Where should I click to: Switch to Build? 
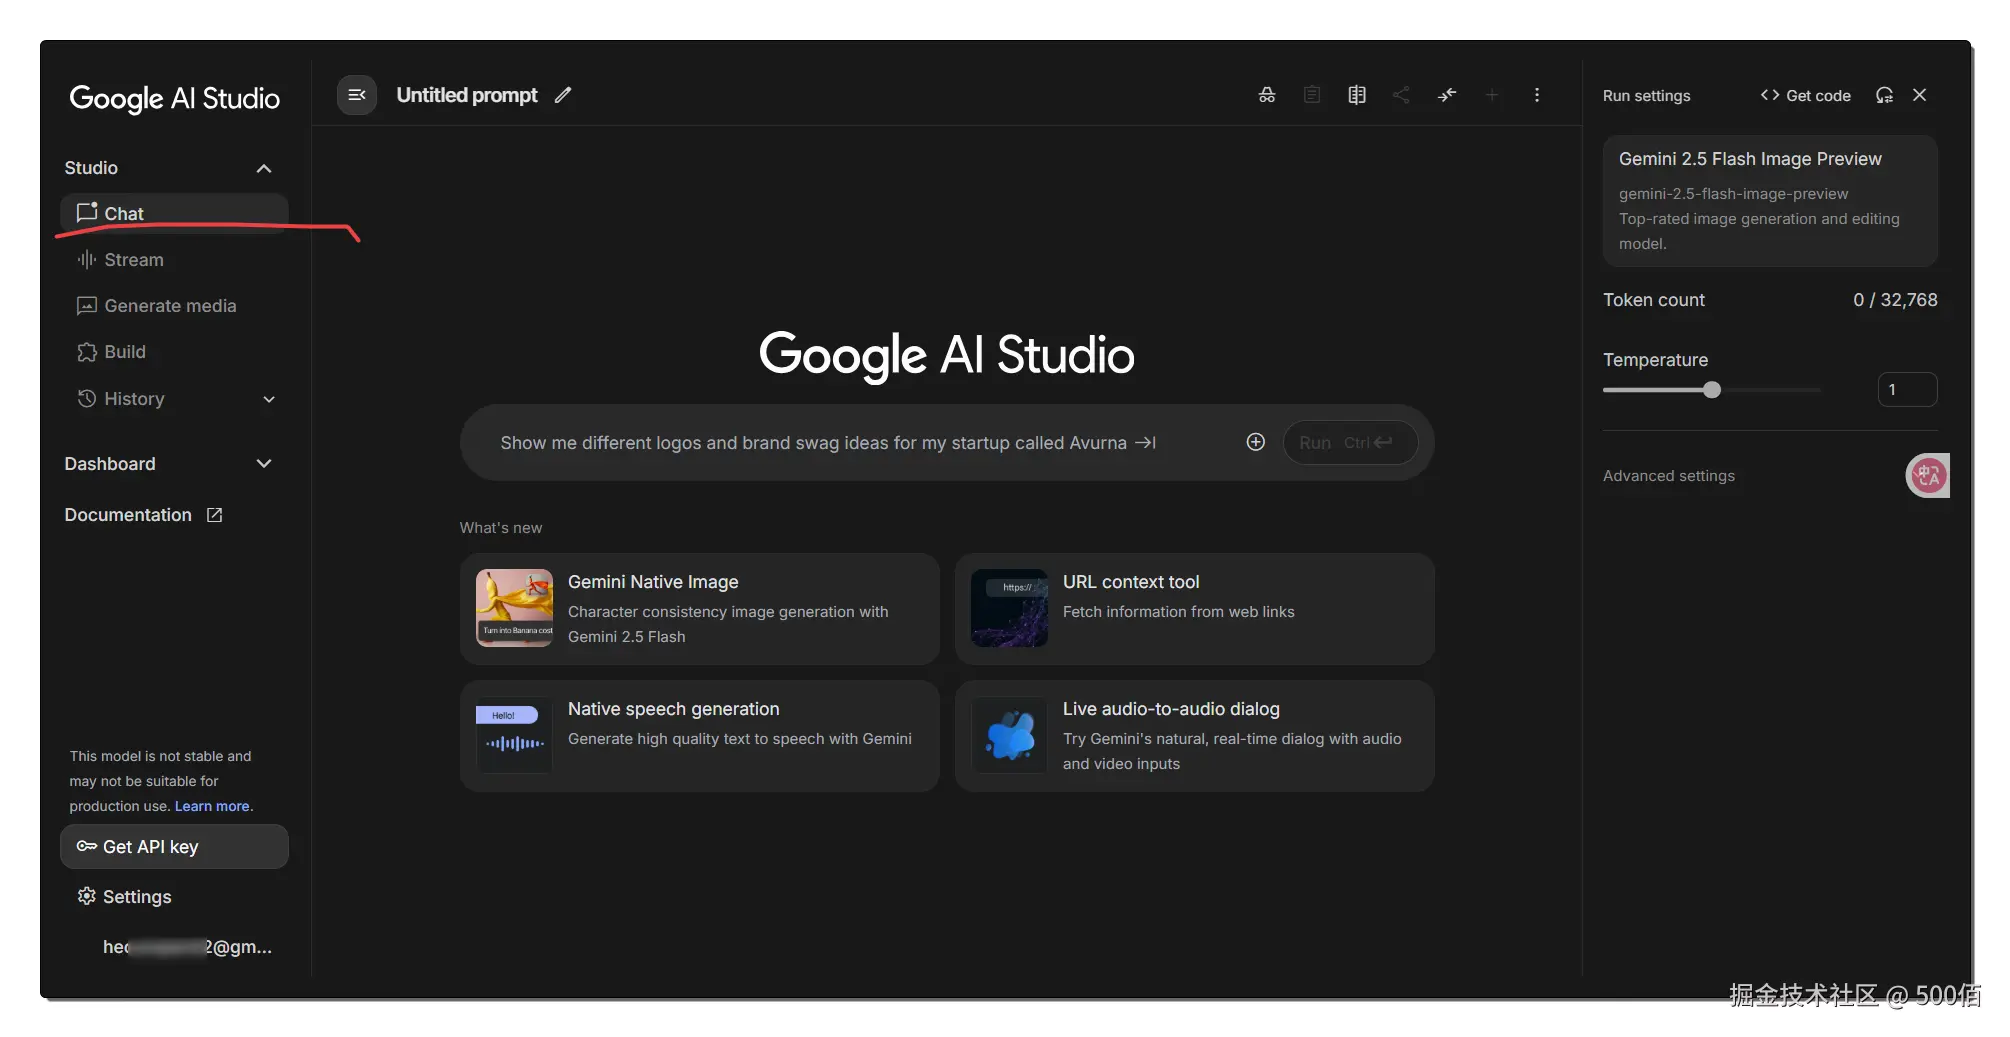point(174,352)
